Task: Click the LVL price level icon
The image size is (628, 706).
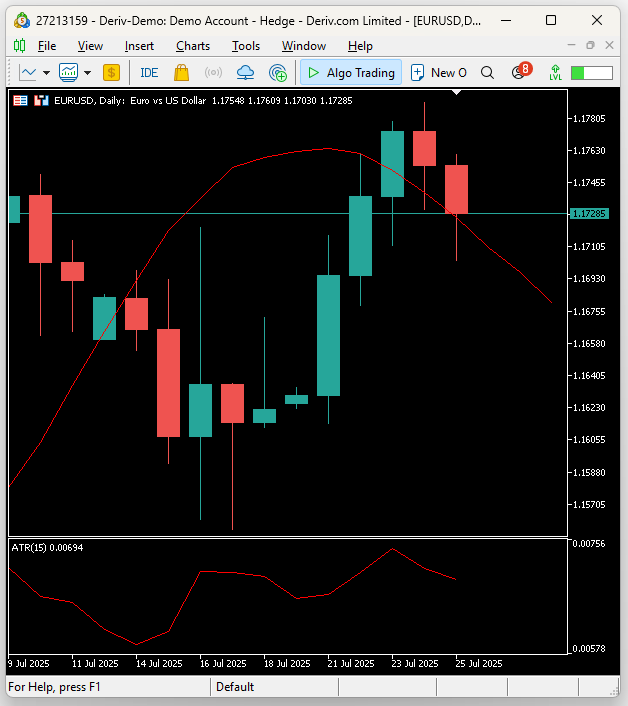Action: click(x=556, y=72)
